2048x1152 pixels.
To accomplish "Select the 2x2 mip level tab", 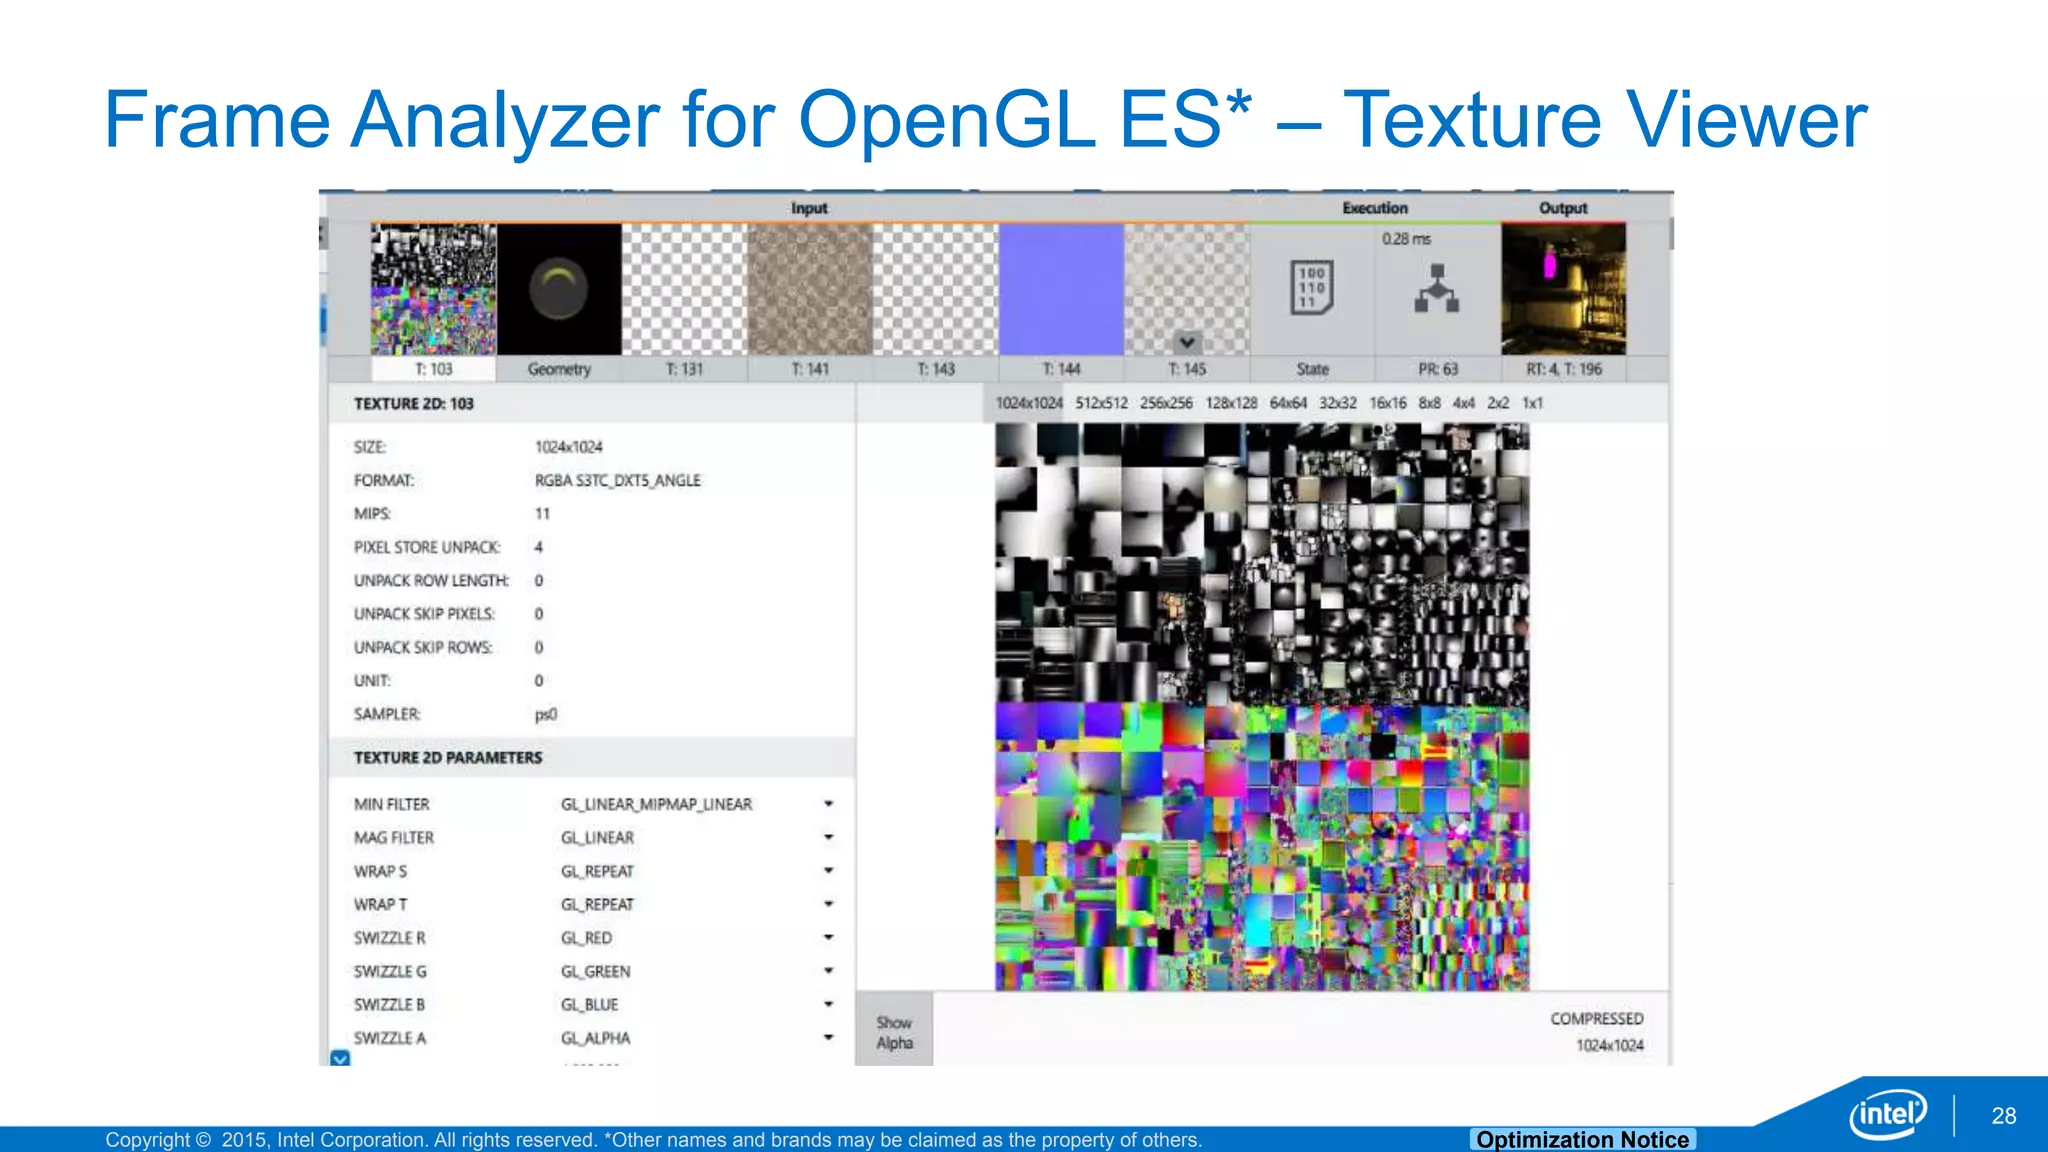I will [x=1497, y=403].
